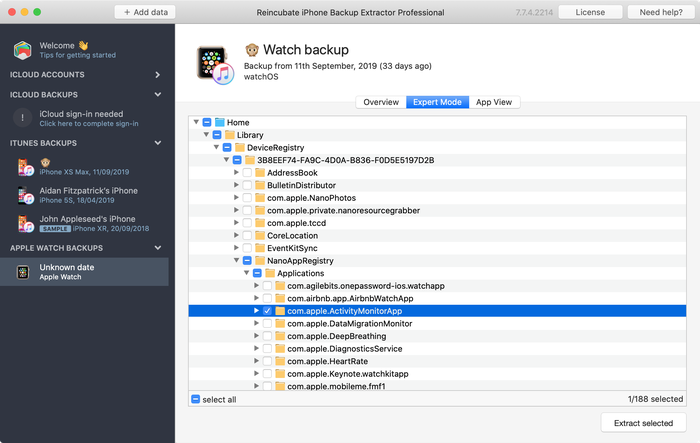Select the iPhone XS Max backup icon
Viewport: 700px width, 443px height.
click(x=25, y=167)
